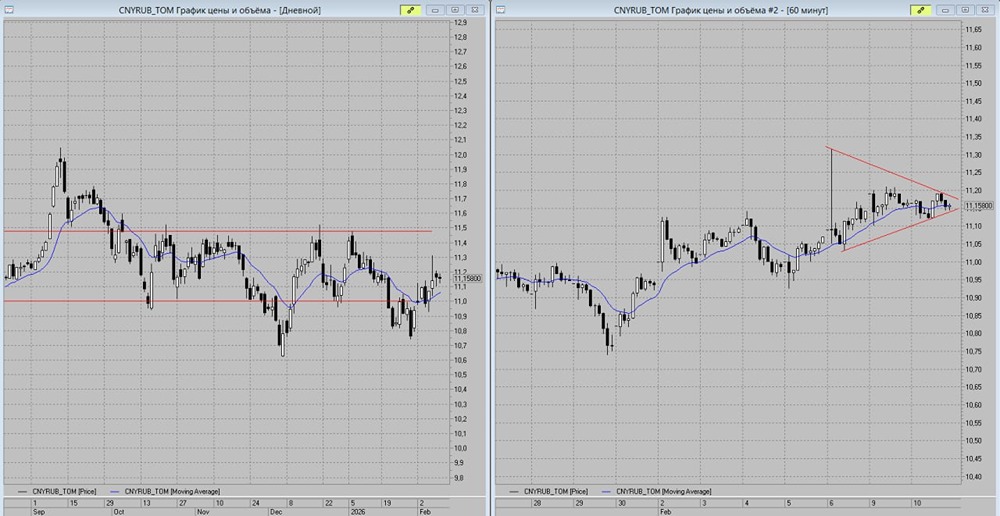Click the yellow link icon in 60-minute chart window
Viewport: 1000px width, 516px height.
point(922,10)
